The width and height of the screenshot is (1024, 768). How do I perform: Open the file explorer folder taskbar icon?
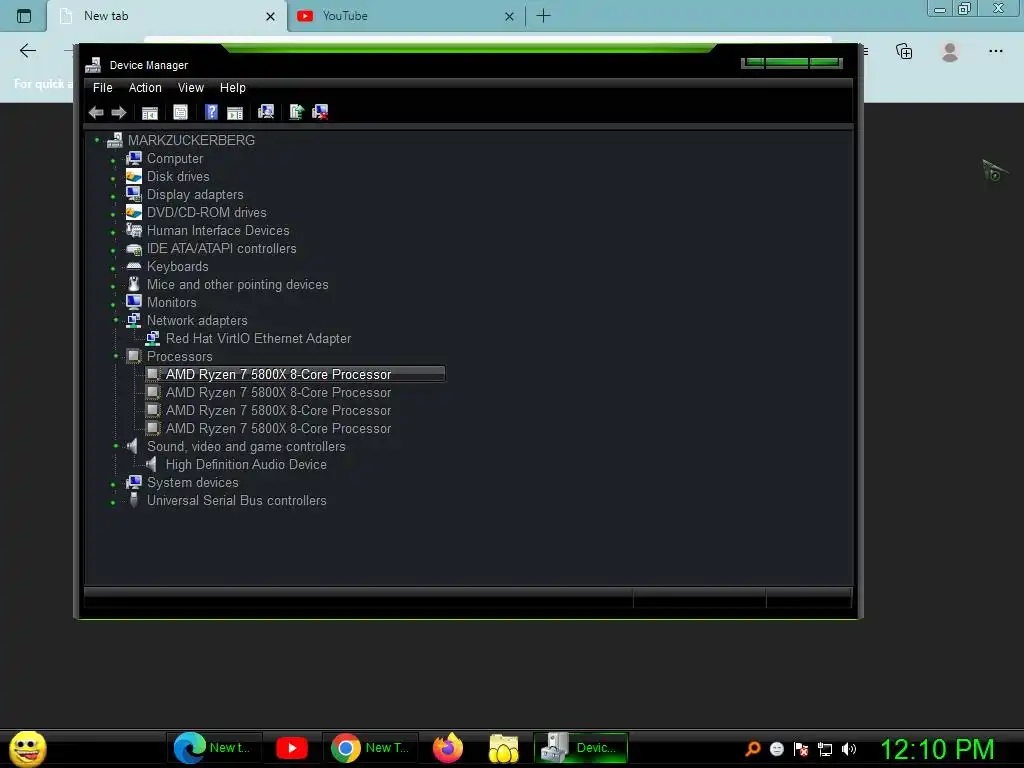(x=504, y=748)
